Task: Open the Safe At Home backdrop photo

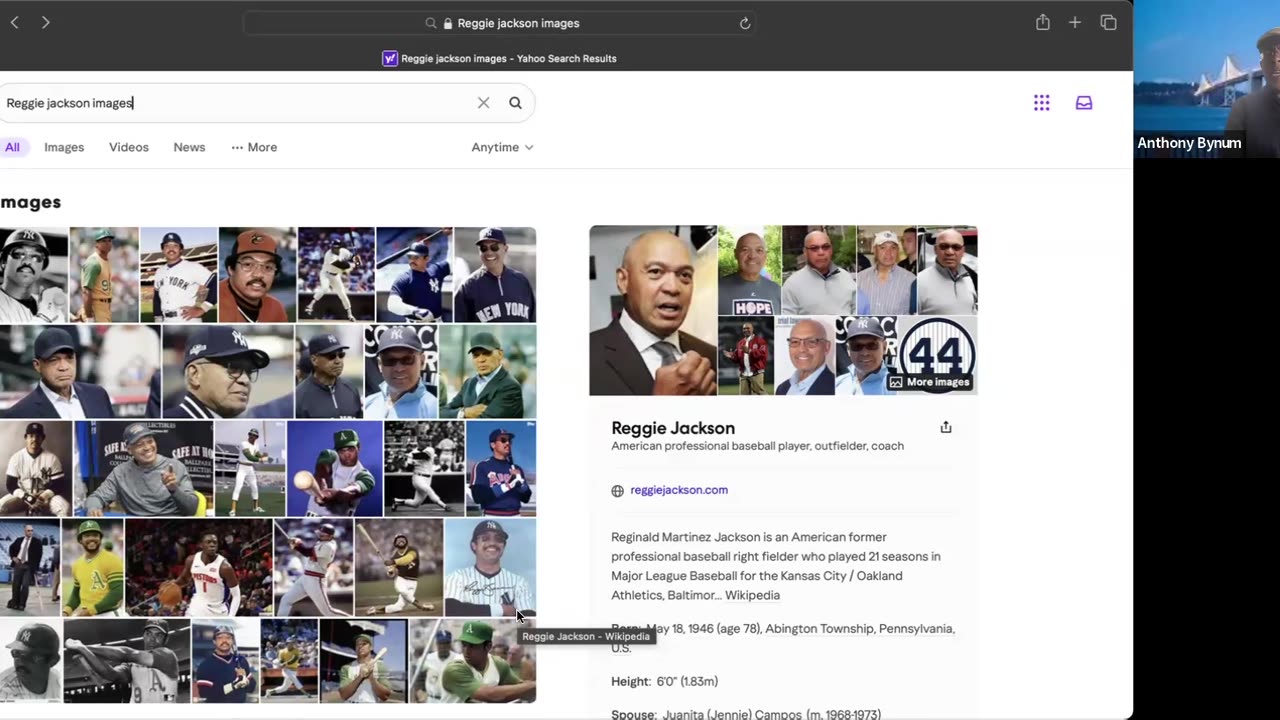Action: coord(143,468)
